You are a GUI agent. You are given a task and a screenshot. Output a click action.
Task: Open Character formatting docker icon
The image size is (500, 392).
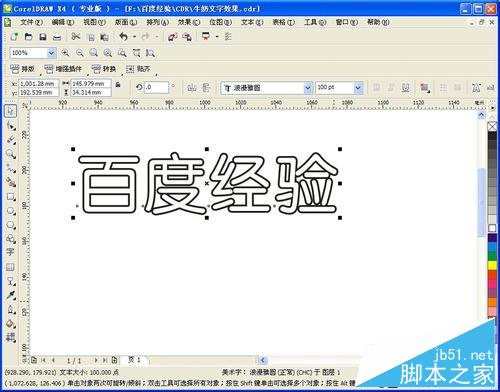pos(476,88)
